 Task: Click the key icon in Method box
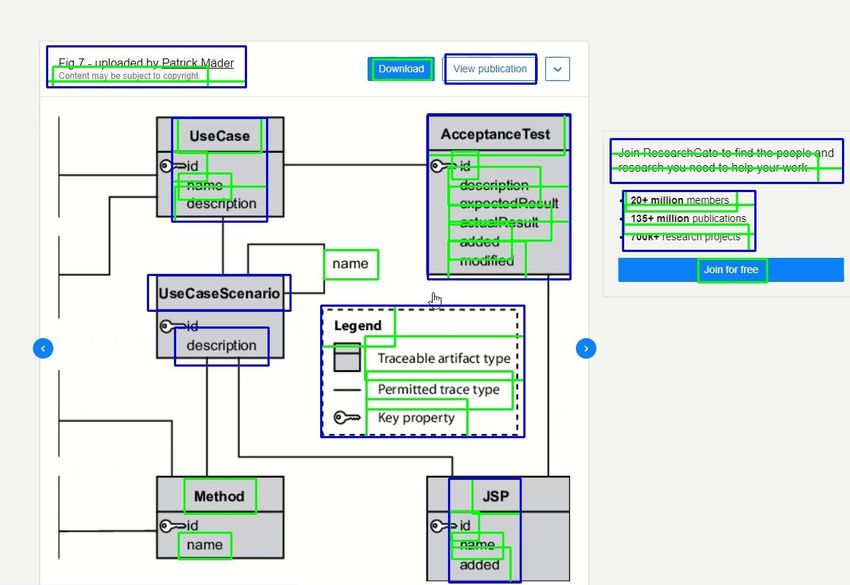[x=171, y=526]
